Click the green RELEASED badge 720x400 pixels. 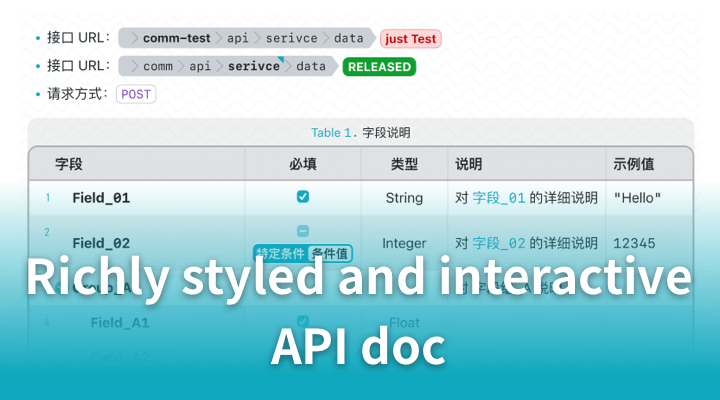[x=379, y=67]
